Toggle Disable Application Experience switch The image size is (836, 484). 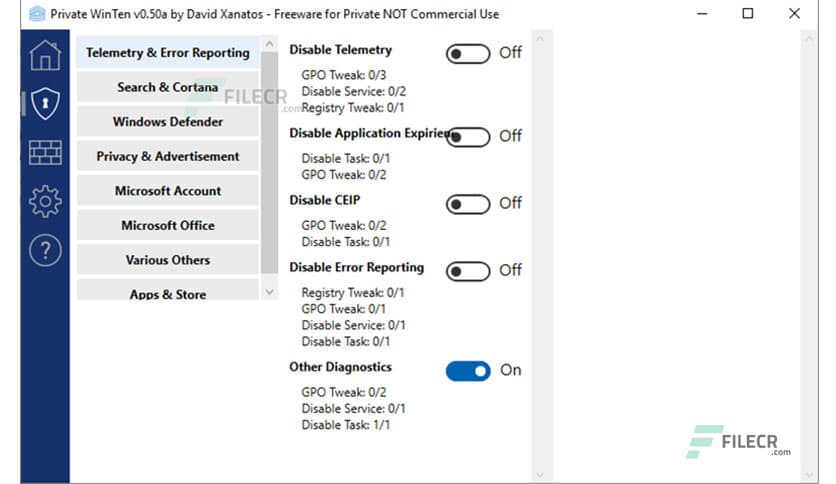[x=468, y=136]
